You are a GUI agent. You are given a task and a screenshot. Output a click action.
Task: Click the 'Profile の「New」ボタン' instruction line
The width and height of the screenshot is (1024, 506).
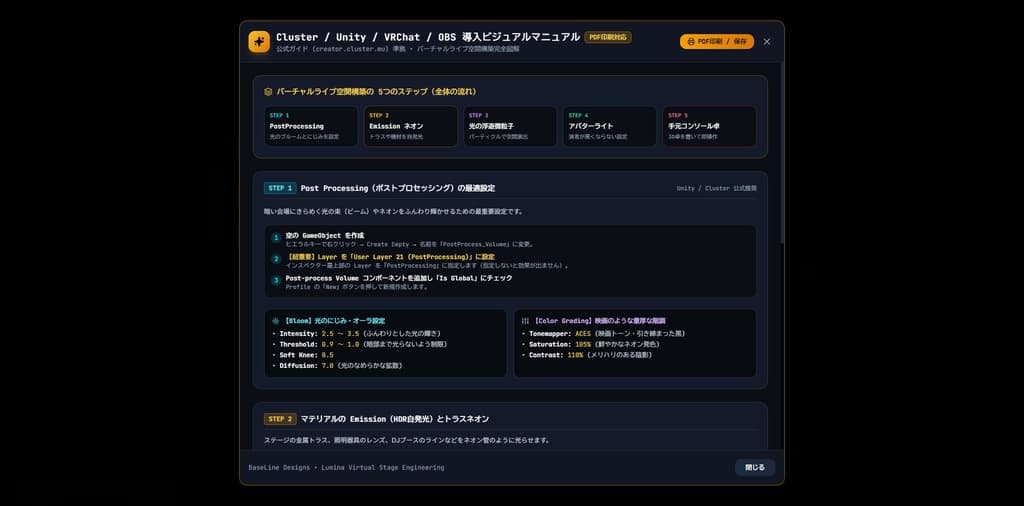tap(357, 287)
